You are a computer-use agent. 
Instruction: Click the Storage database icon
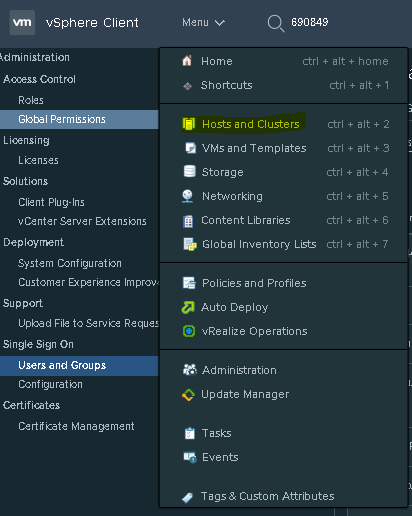pyautogui.click(x=189, y=171)
